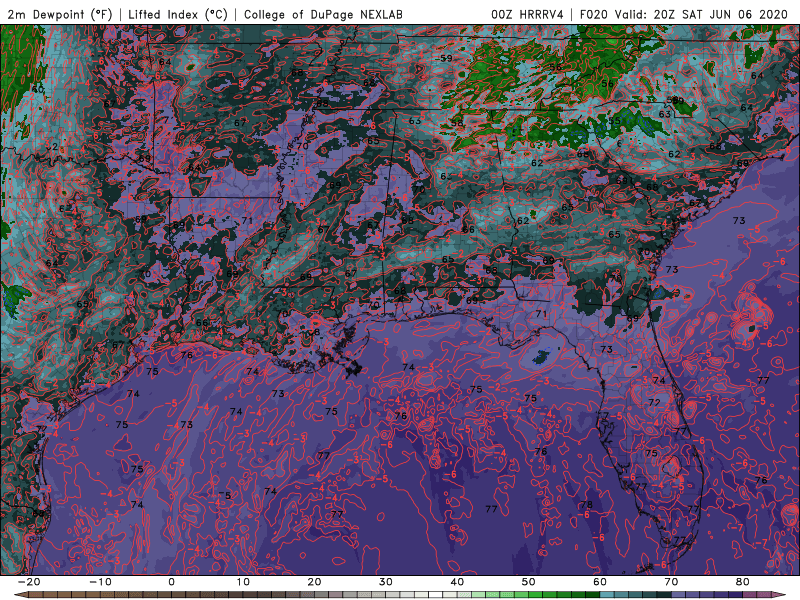Click the '2m Dewpoint (°F)' title text
The height and width of the screenshot is (600, 800).
click(x=59, y=14)
